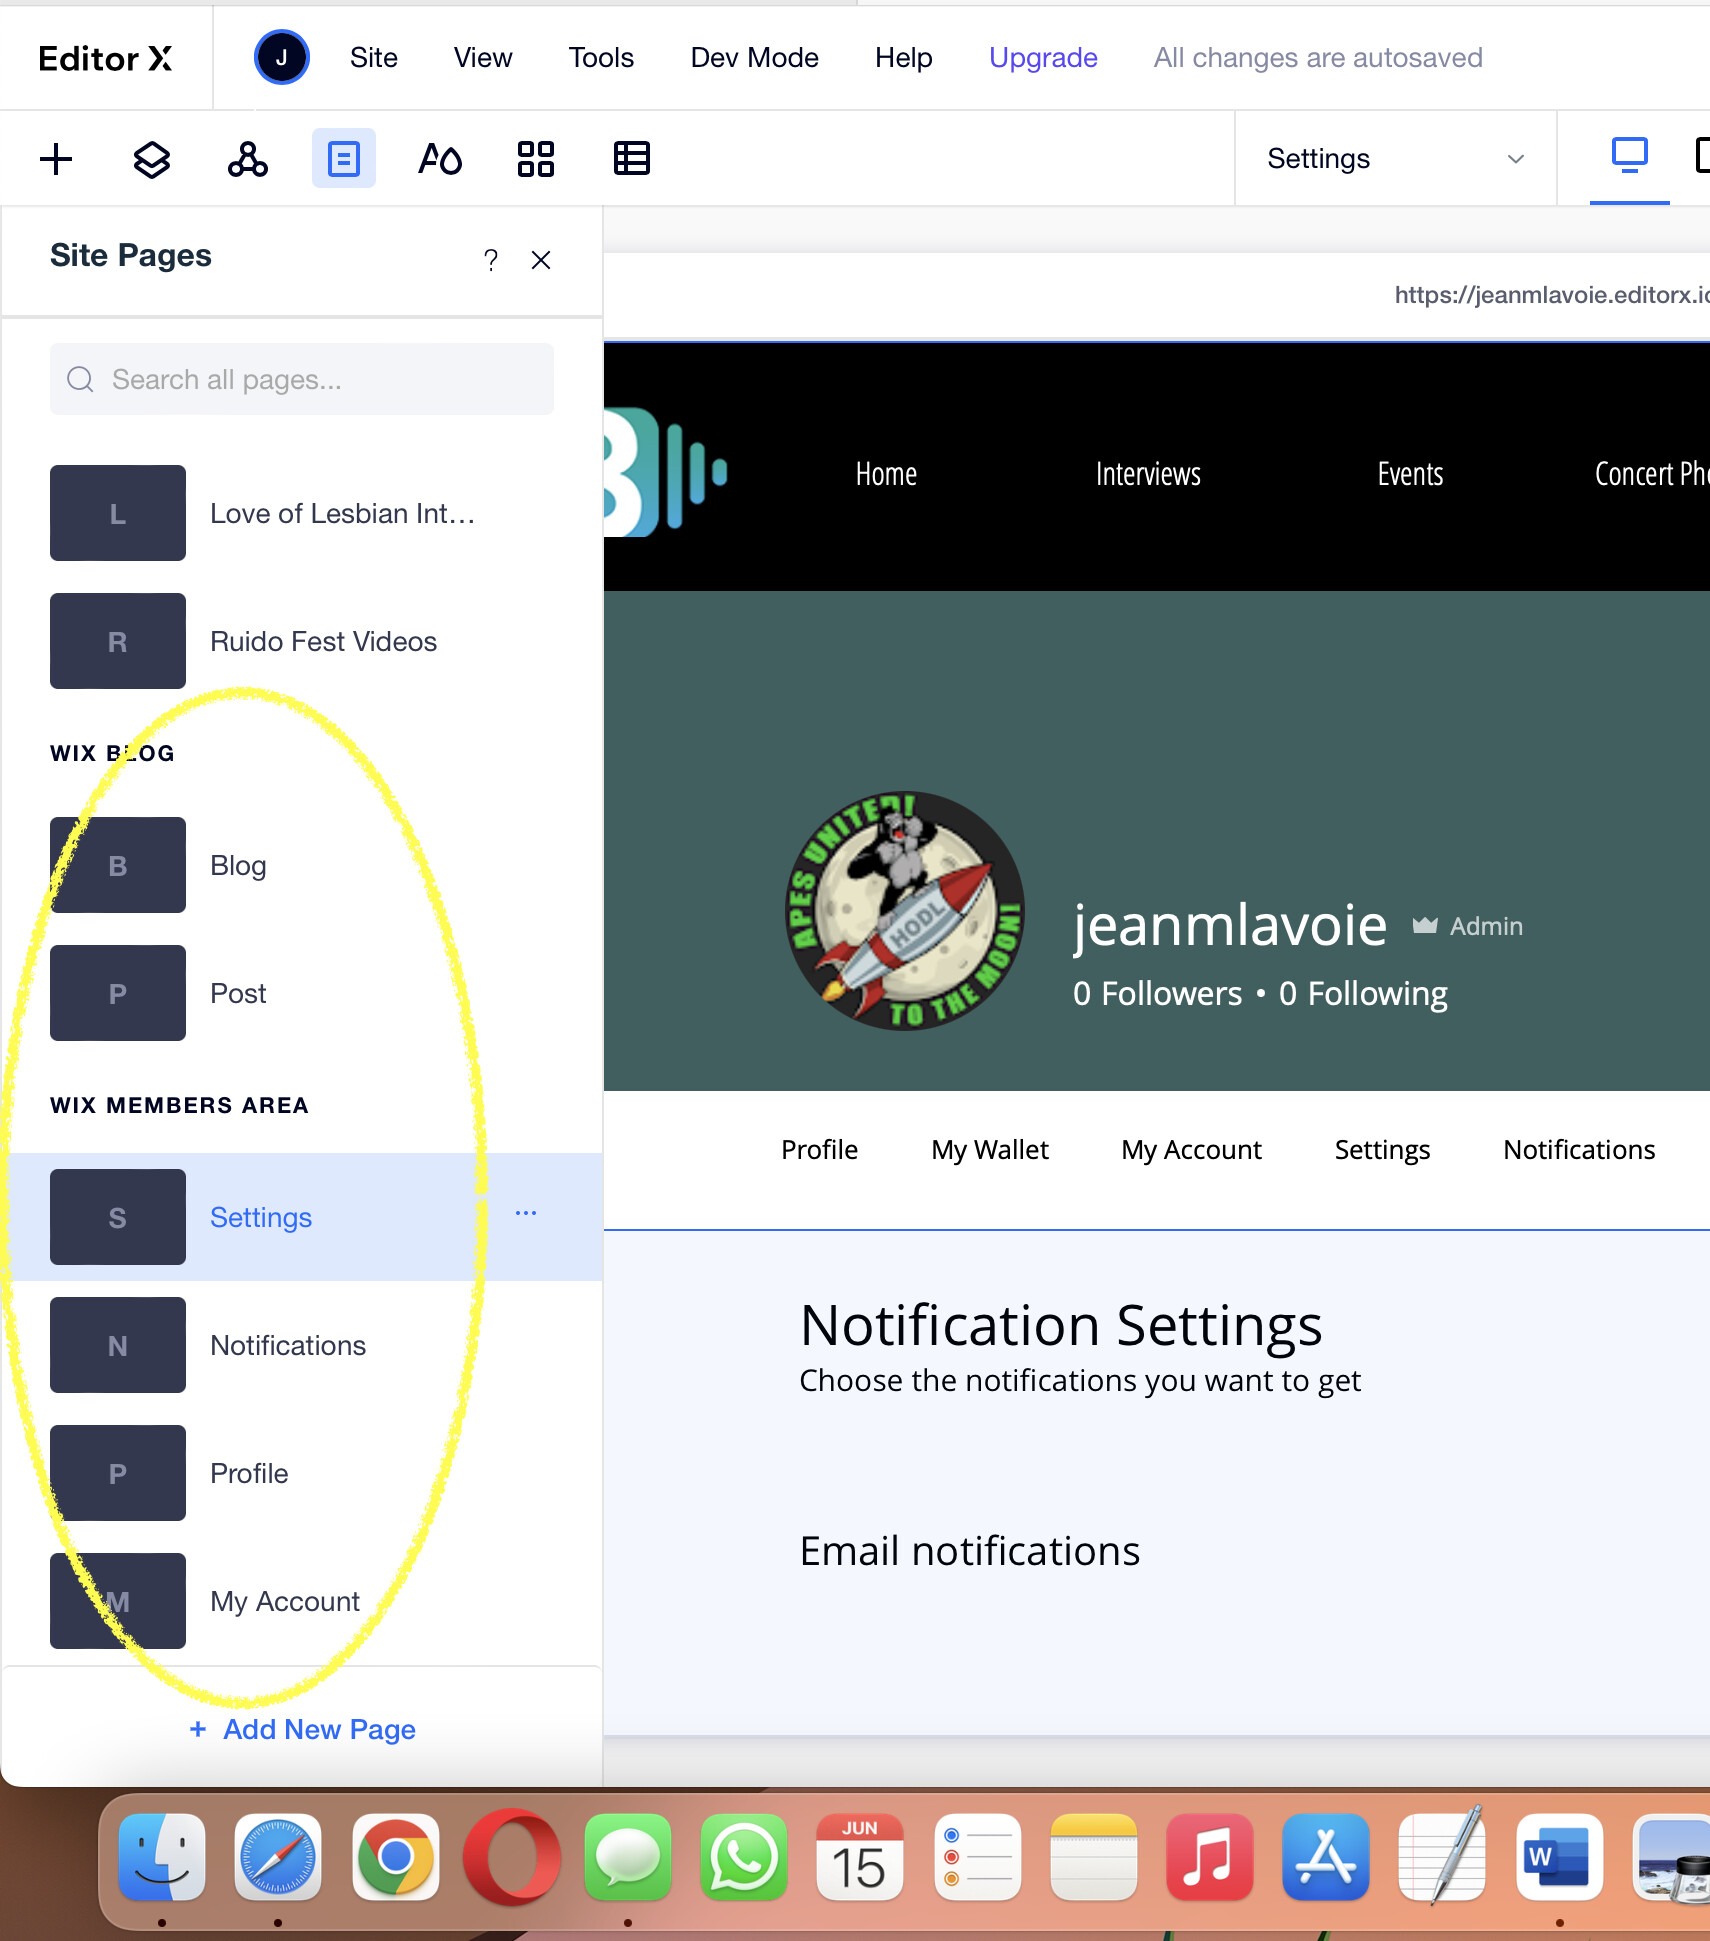Click the Add Elements plus icon
This screenshot has width=1710, height=1941.
pos(56,159)
